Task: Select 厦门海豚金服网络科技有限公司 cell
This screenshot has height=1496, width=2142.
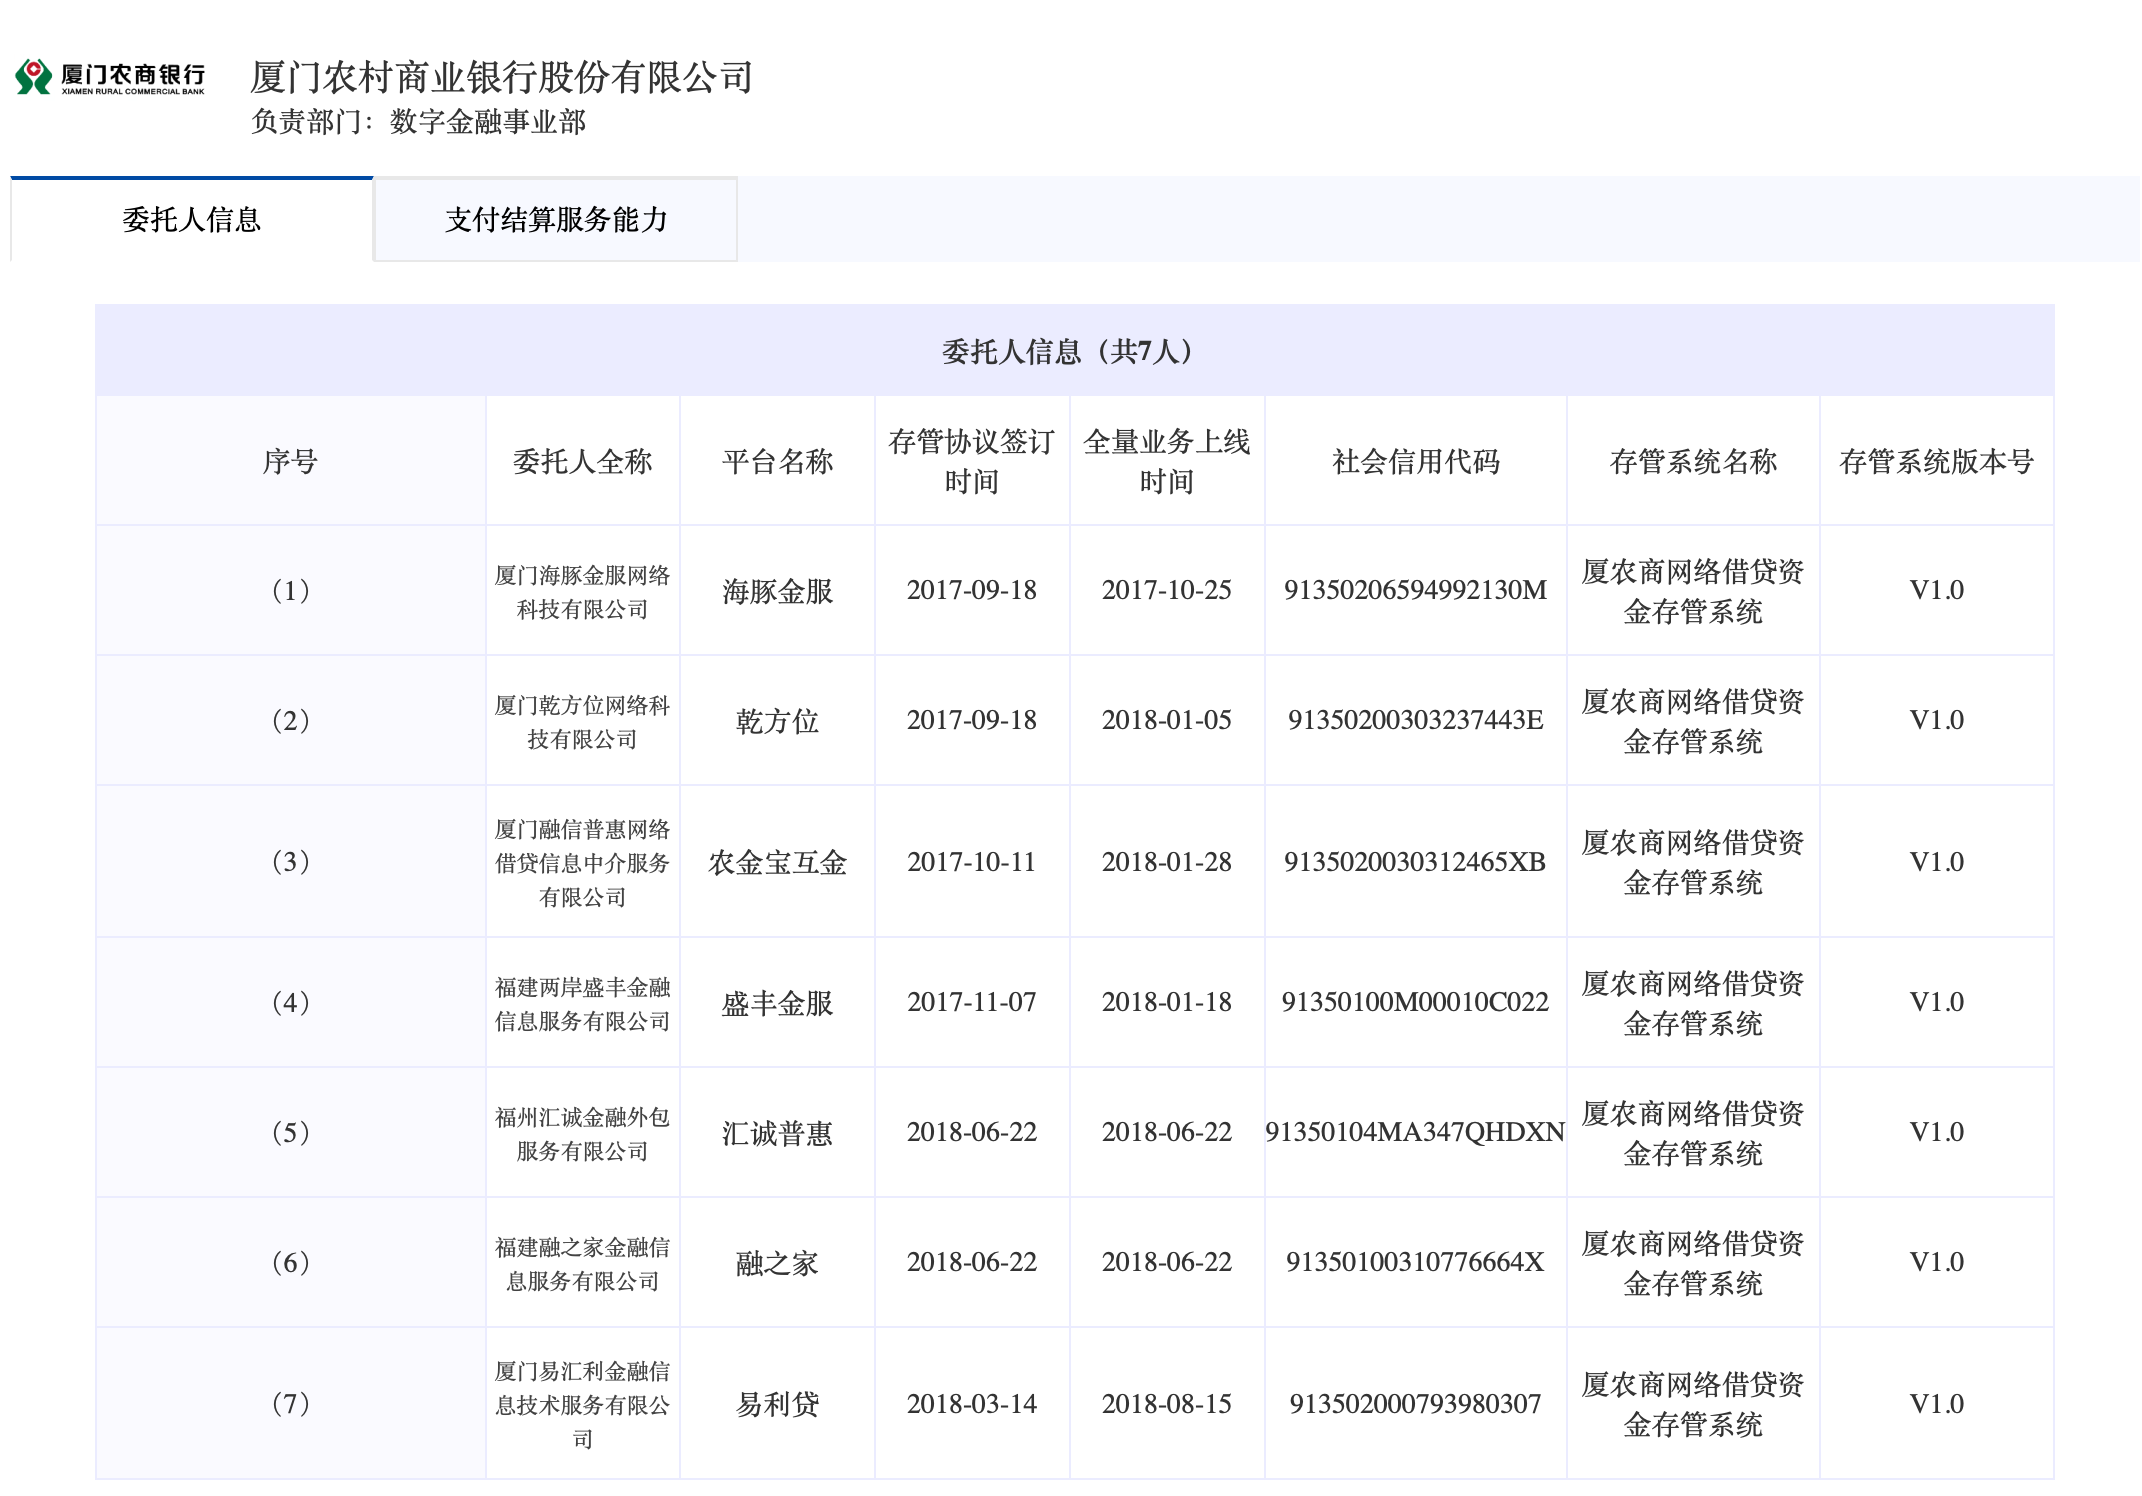Action: pyautogui.click(x=583, y=592)
